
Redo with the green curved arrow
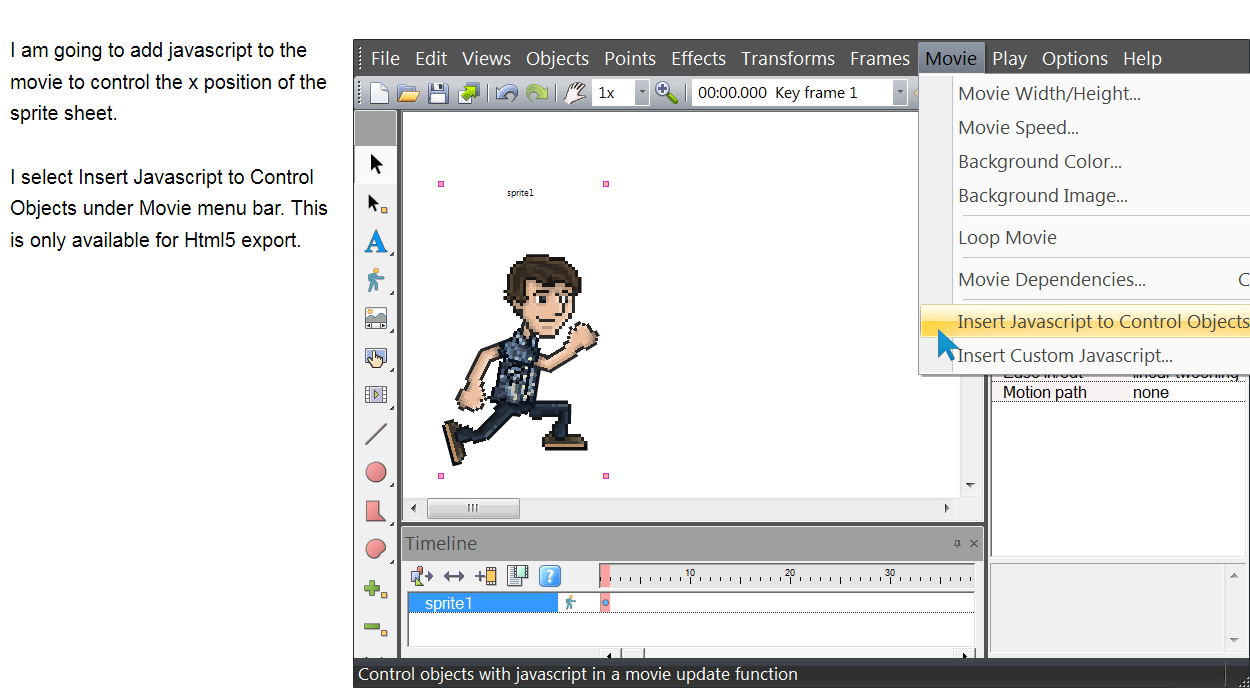click(537, 93)
